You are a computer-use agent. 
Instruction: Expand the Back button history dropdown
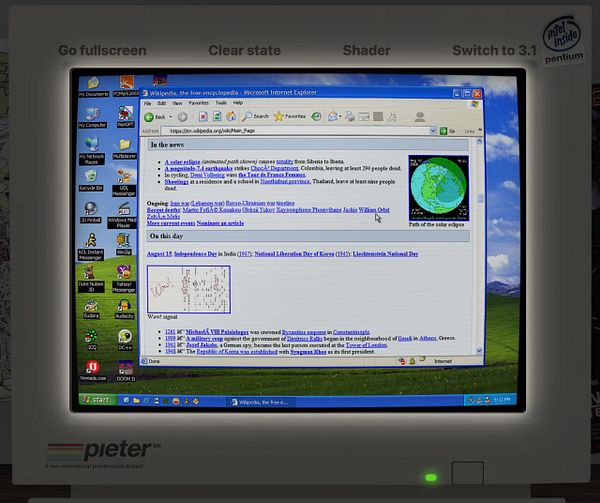coord(171,117)
